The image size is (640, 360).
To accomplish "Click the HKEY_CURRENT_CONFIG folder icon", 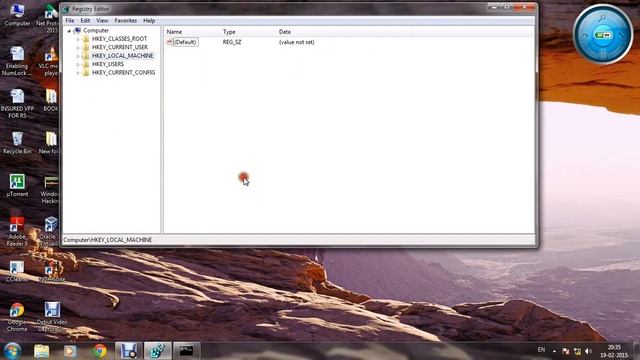I will click(86, 73).
